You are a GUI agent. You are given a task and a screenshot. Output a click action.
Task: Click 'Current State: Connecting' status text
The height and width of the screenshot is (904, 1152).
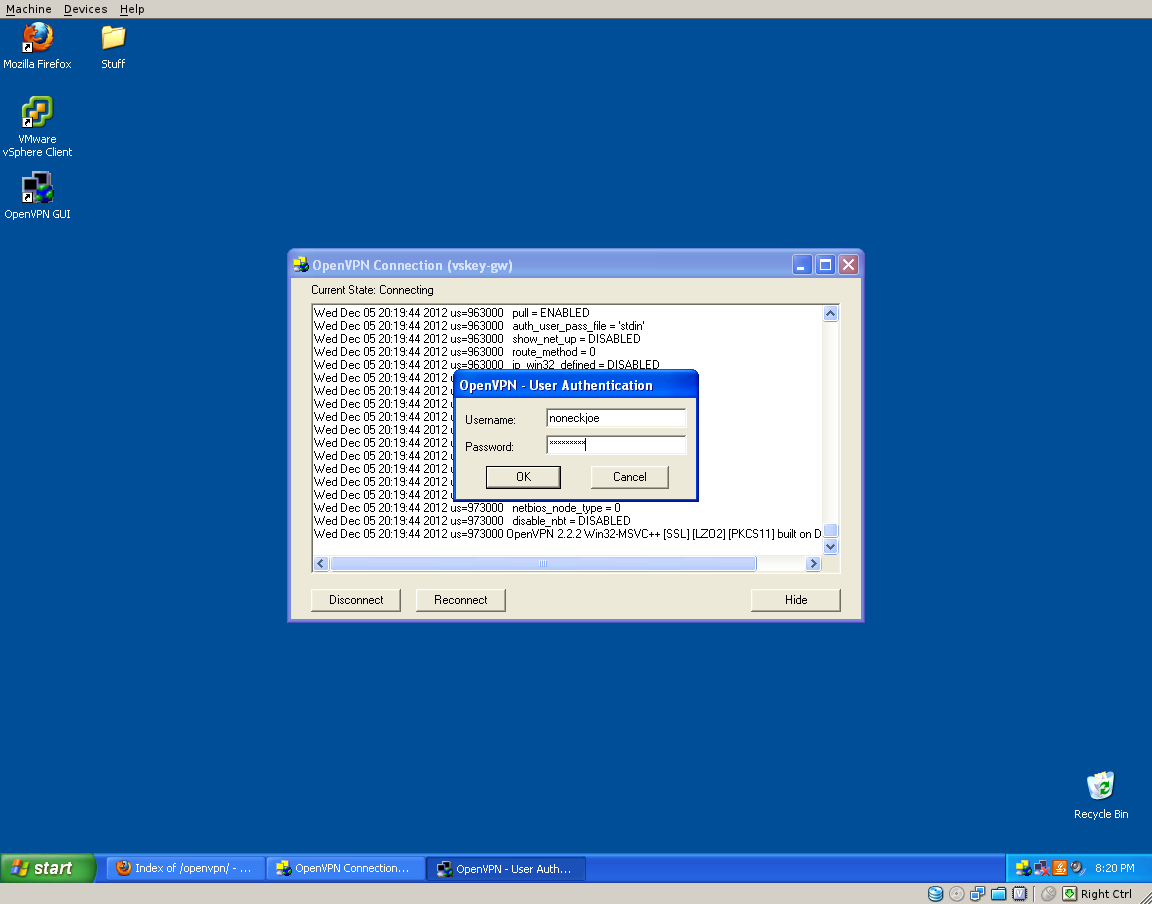(x=372, y=290)
